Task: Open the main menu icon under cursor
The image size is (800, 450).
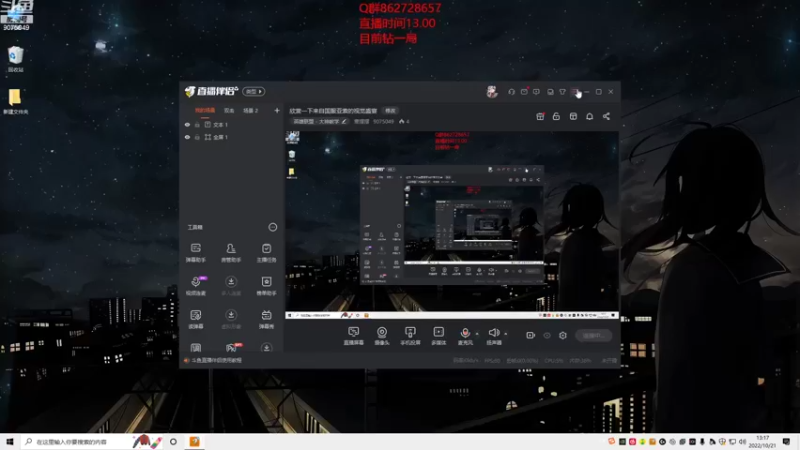Action: tap(575, 92)
